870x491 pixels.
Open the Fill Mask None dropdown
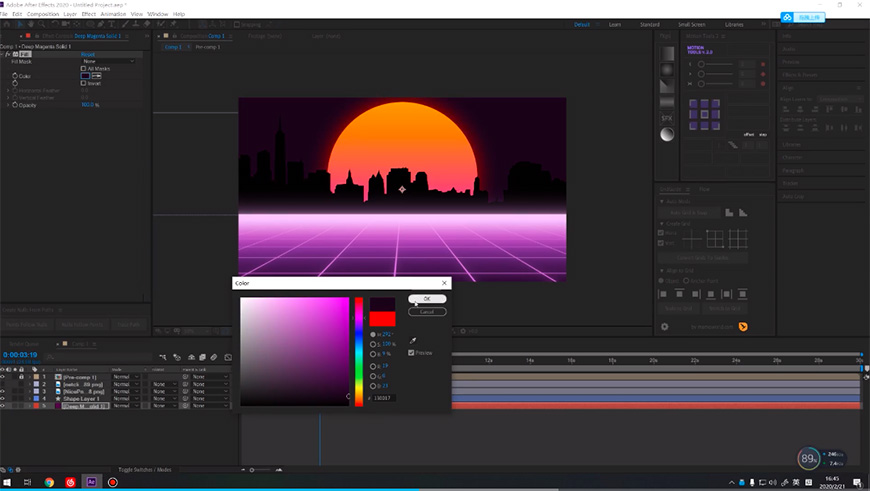pos(108,61)
